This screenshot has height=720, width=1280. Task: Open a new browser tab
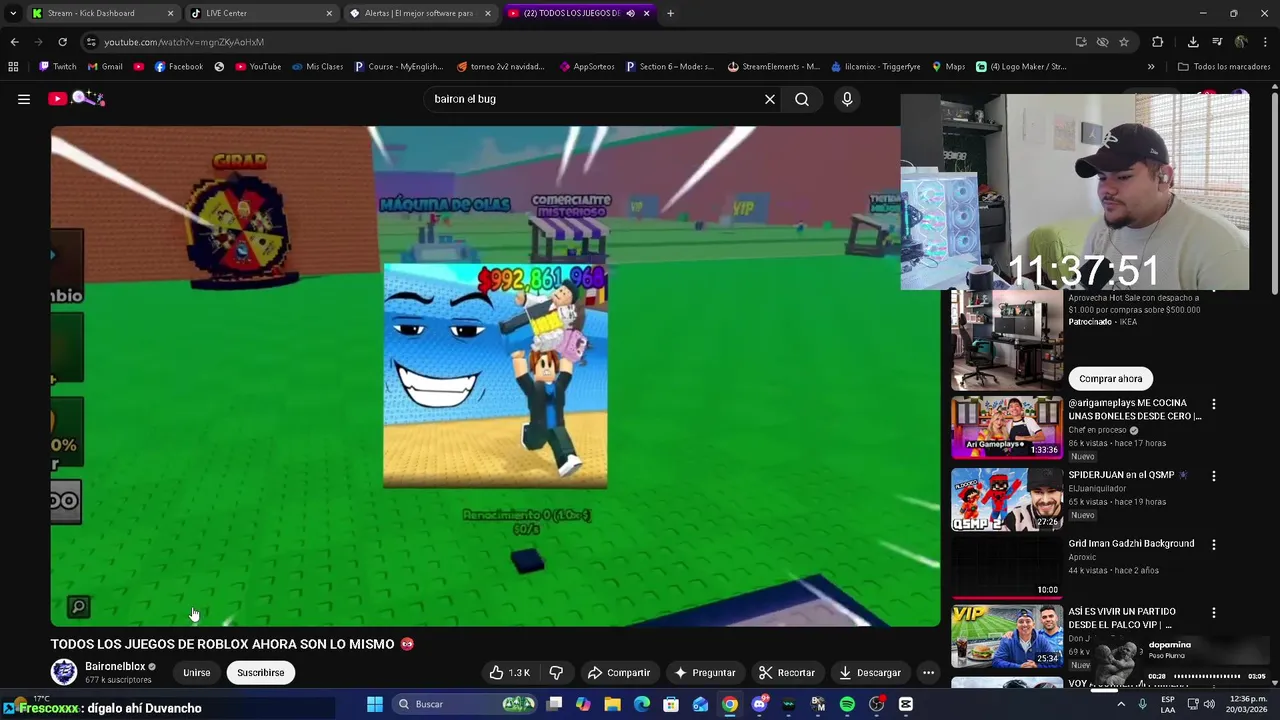(670, 13)
